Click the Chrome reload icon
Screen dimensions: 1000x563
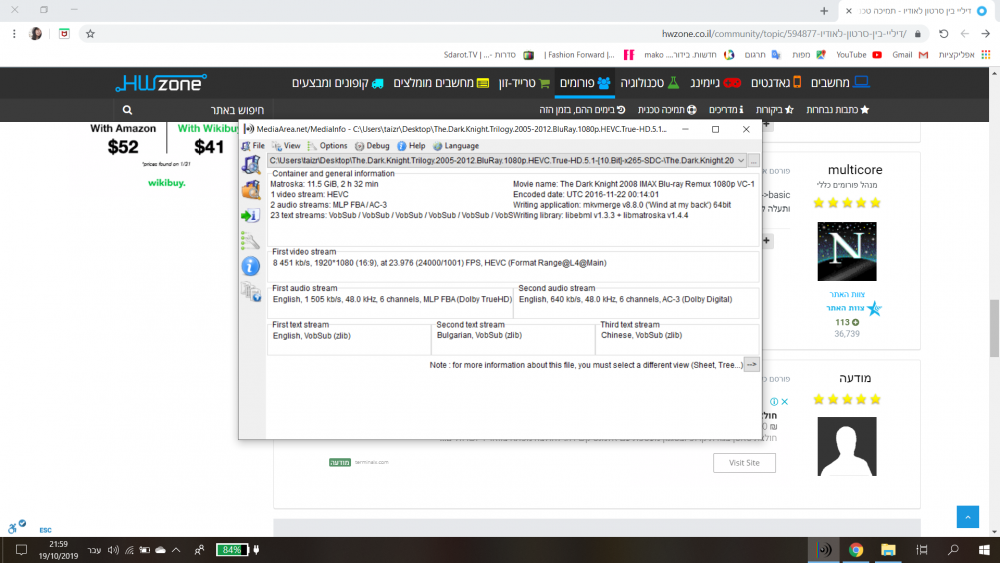[943, 34]
